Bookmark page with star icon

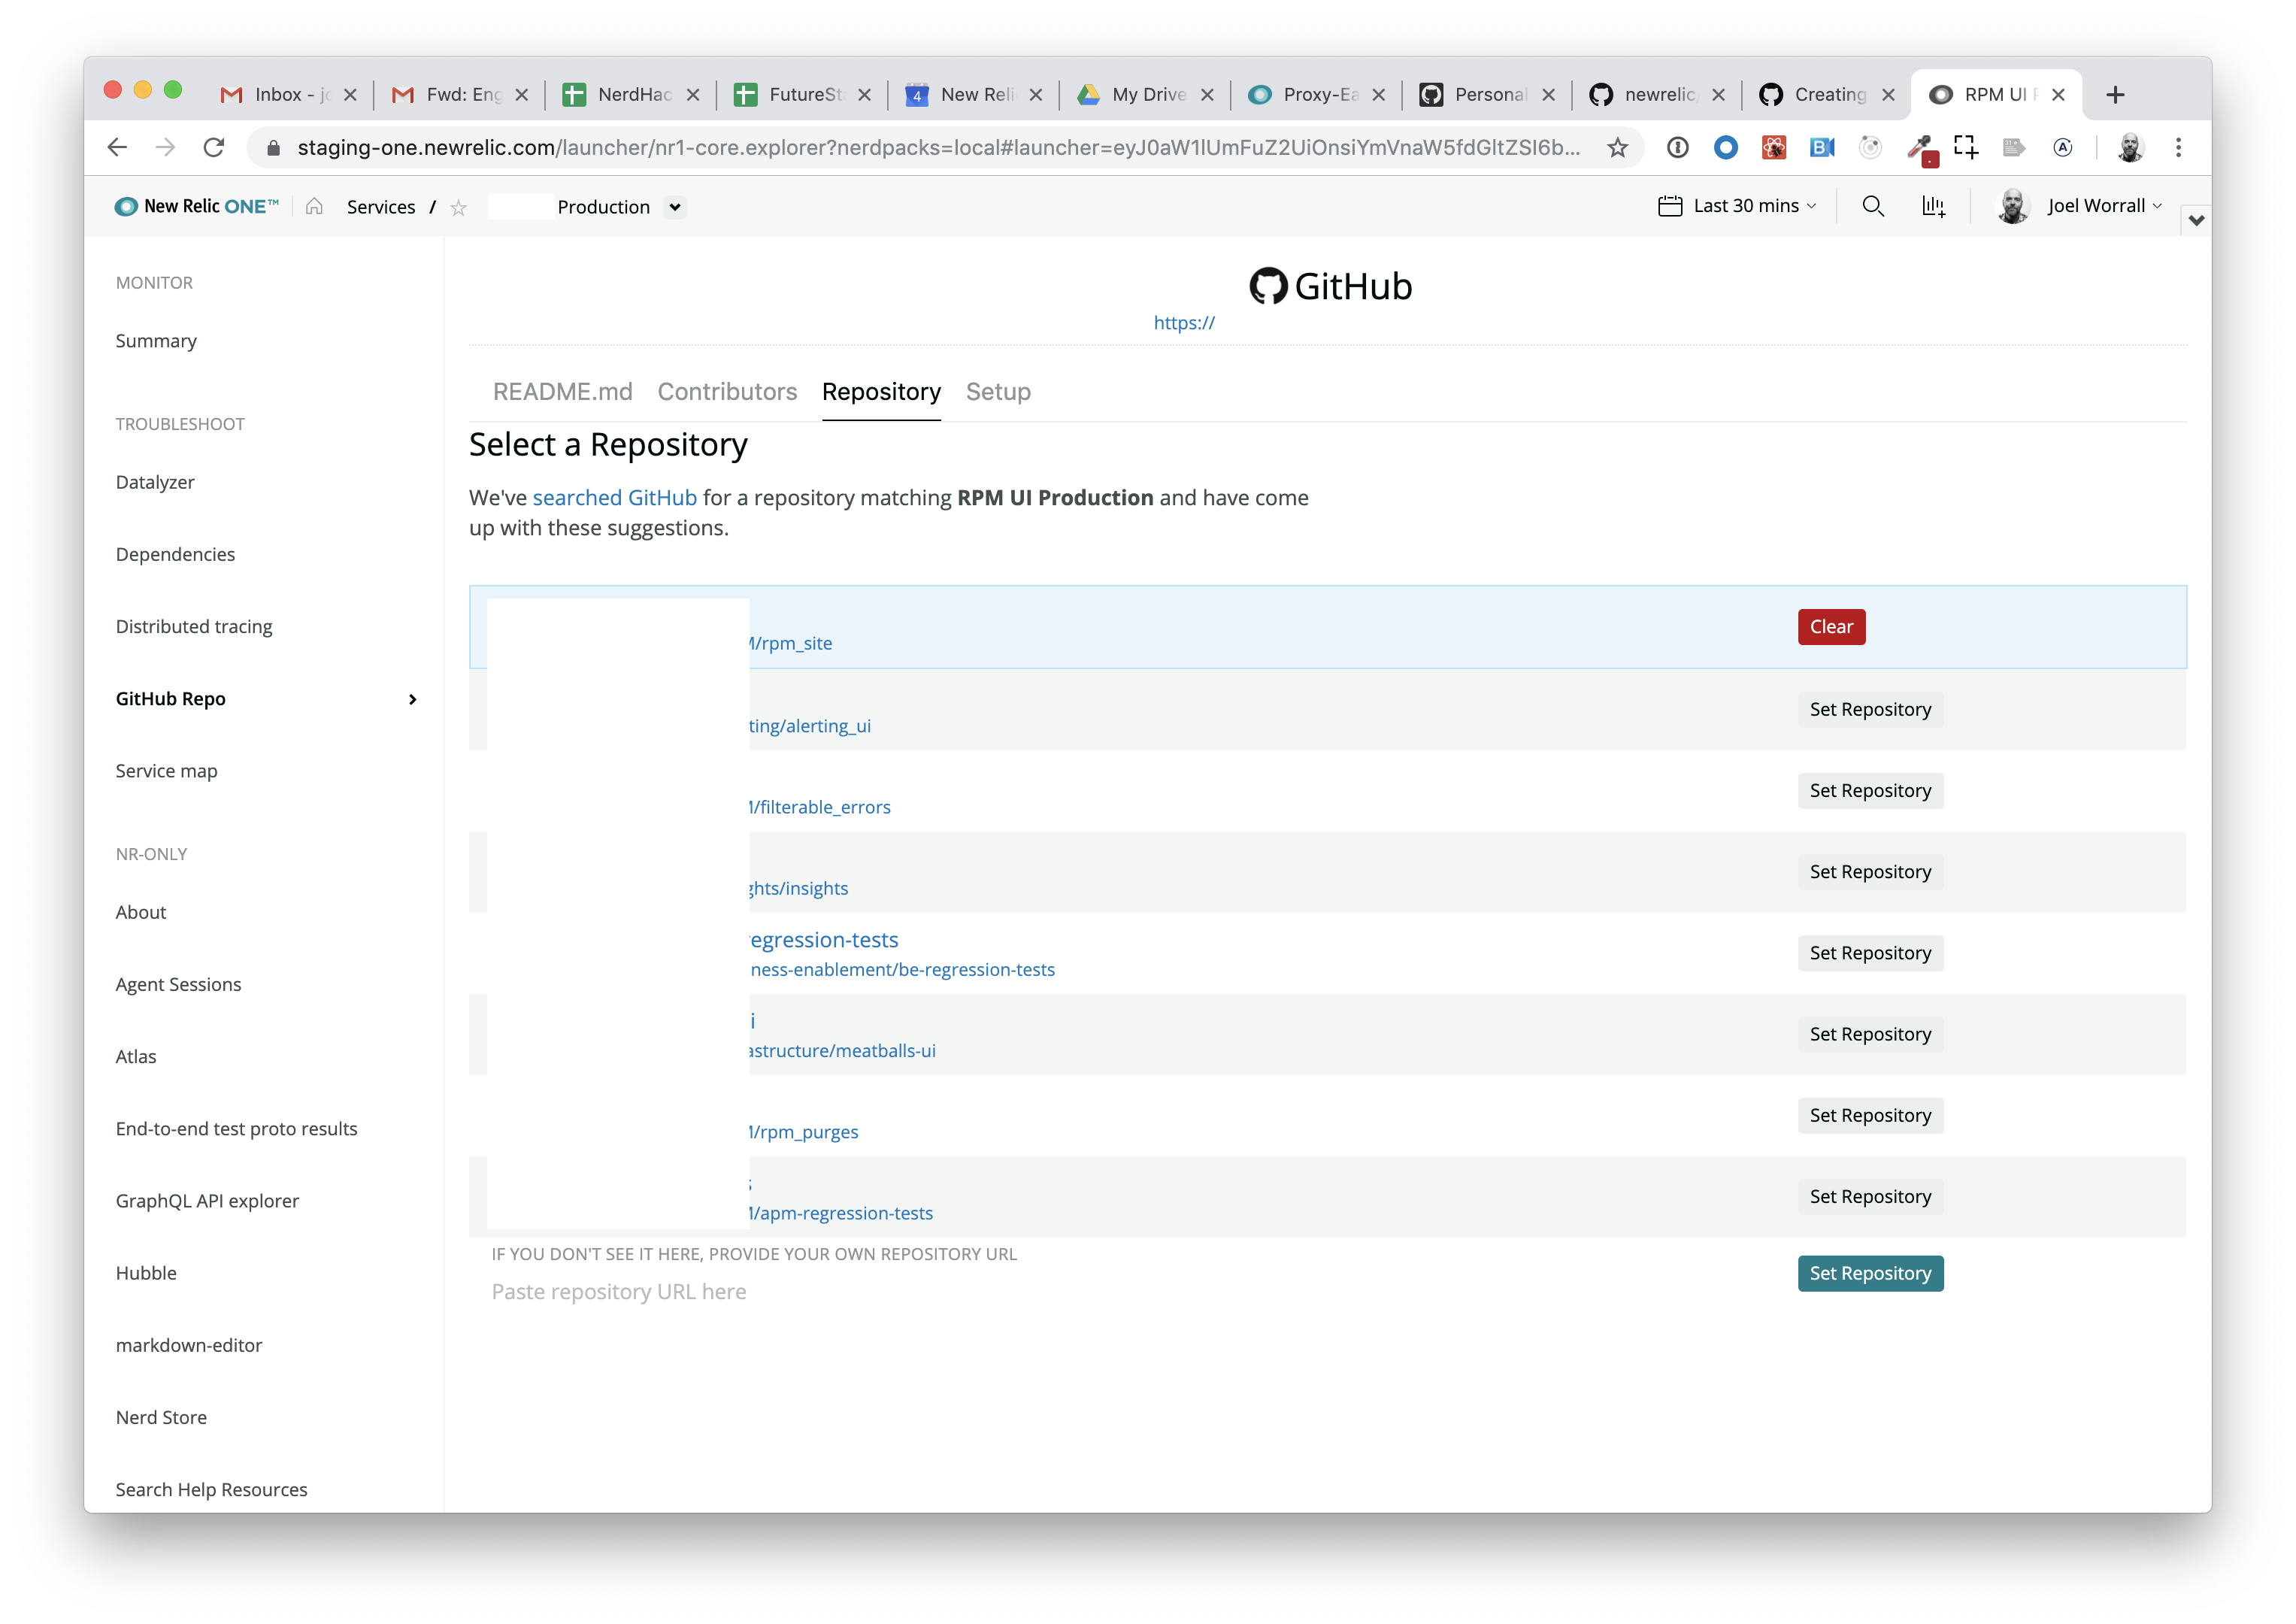[x=1617, y=148]
